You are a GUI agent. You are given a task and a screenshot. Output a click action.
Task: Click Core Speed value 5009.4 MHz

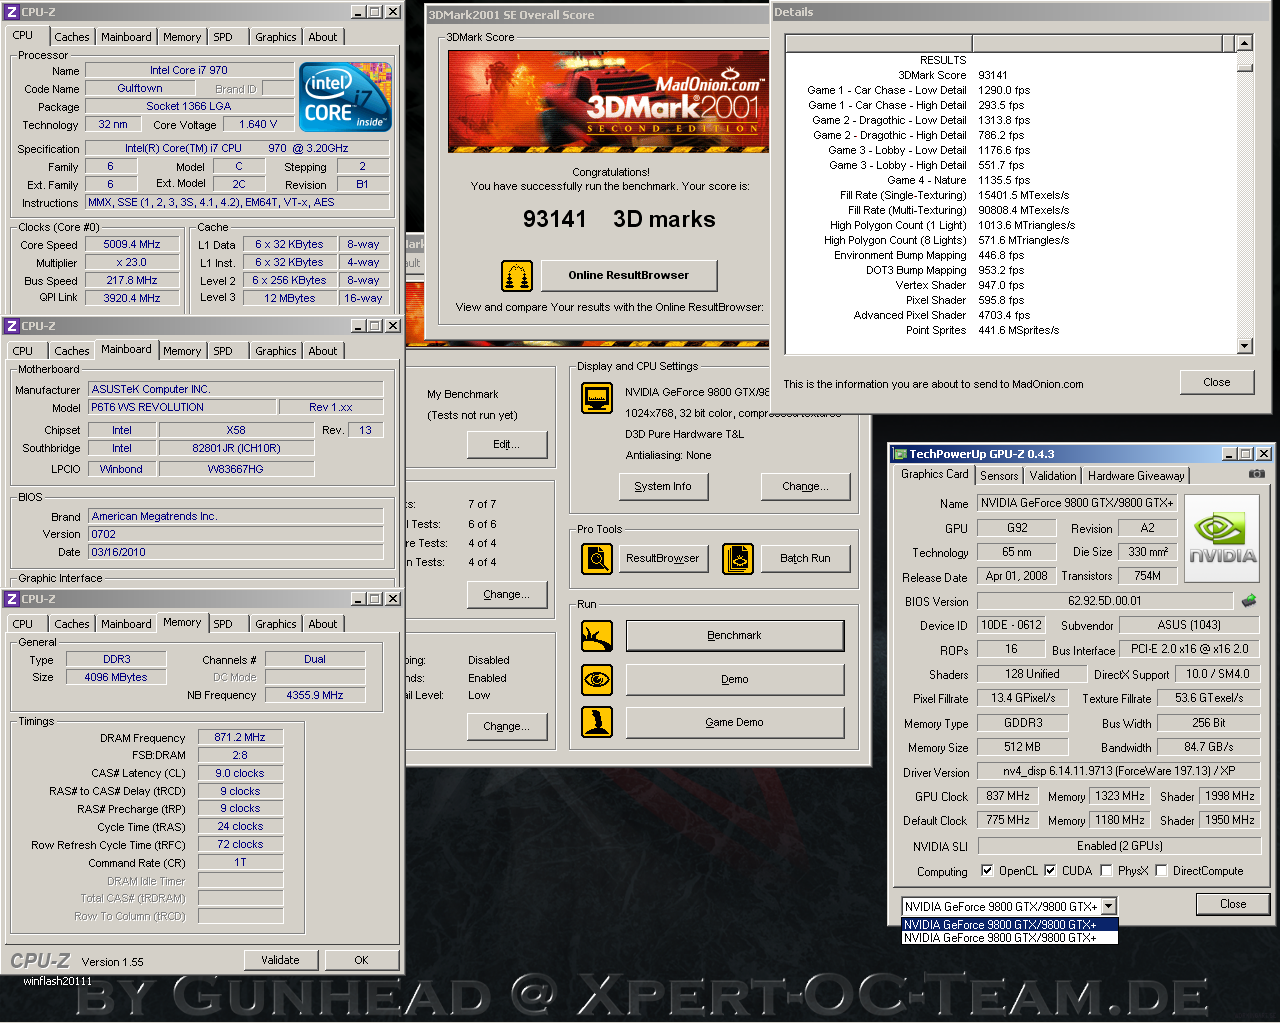tap(132, 244)
